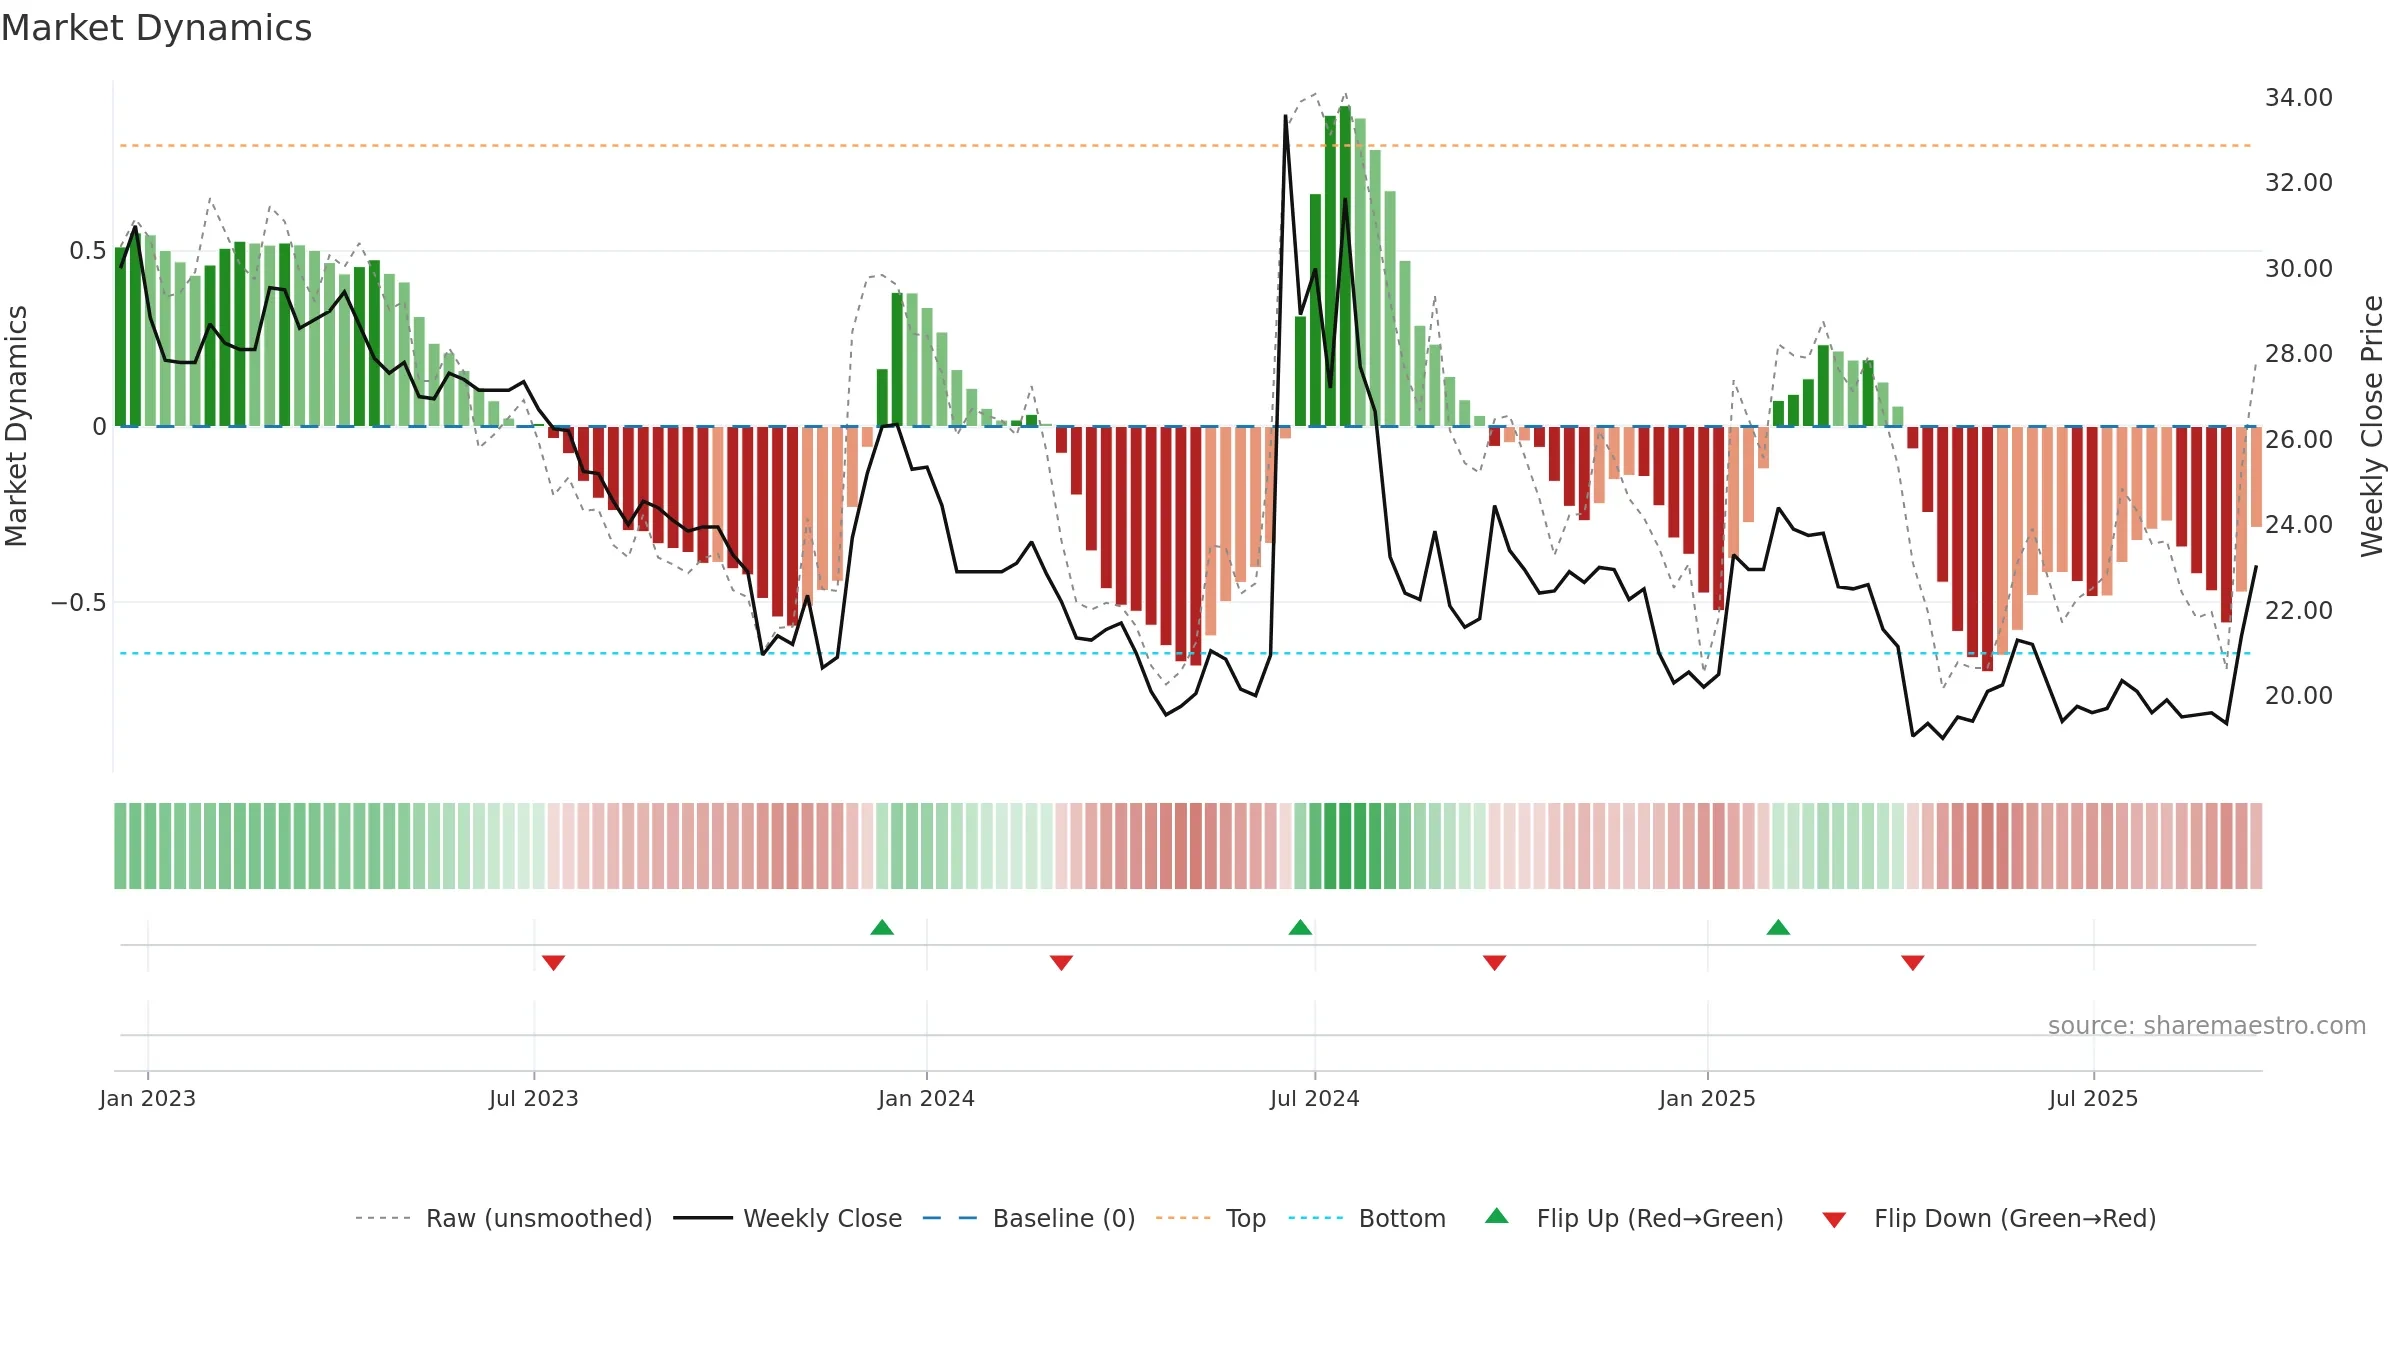Click the green flip-up marker before Jan 2024
Viewport: 2400px width, 1350px height.
[882, 927]
